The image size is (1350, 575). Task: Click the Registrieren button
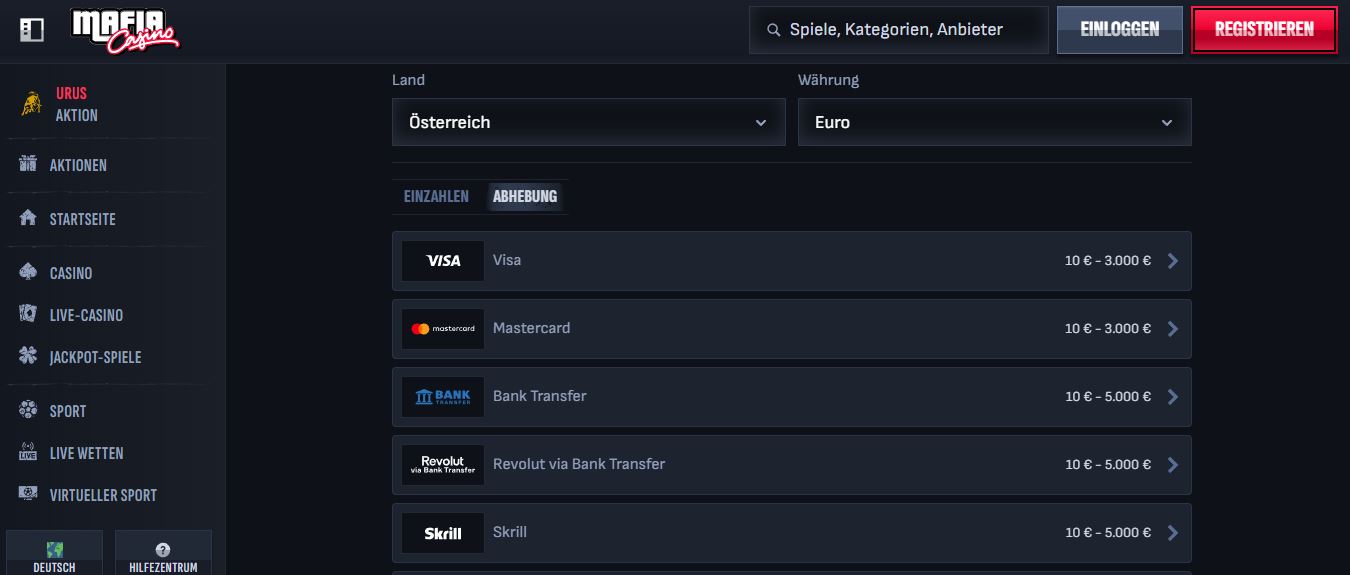point(1264,30)
